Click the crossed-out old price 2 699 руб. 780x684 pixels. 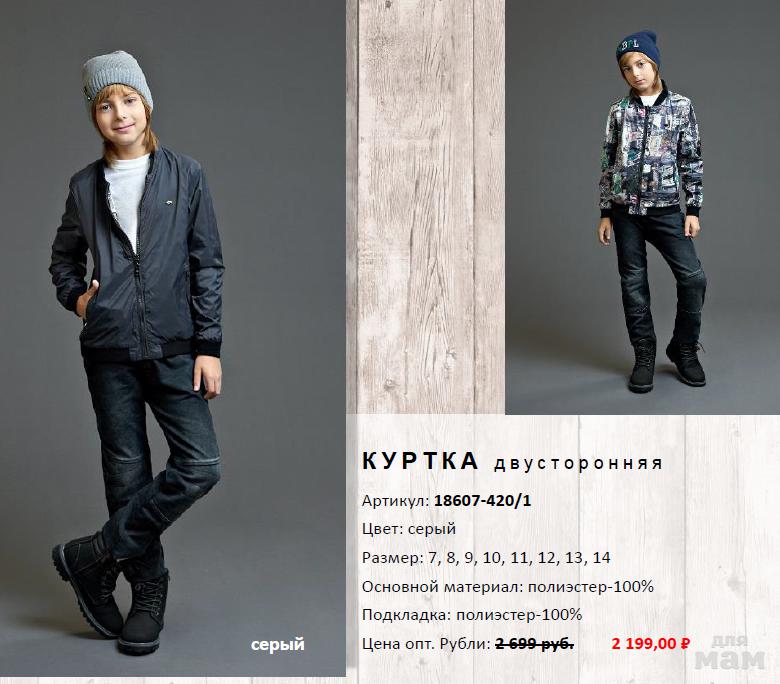click(535, 644)
